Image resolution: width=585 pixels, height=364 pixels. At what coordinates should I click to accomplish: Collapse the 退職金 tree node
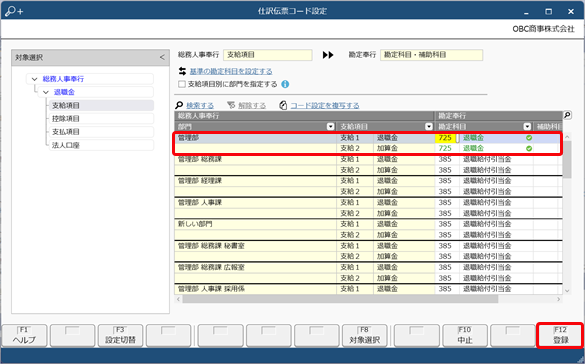click(46, 92)
